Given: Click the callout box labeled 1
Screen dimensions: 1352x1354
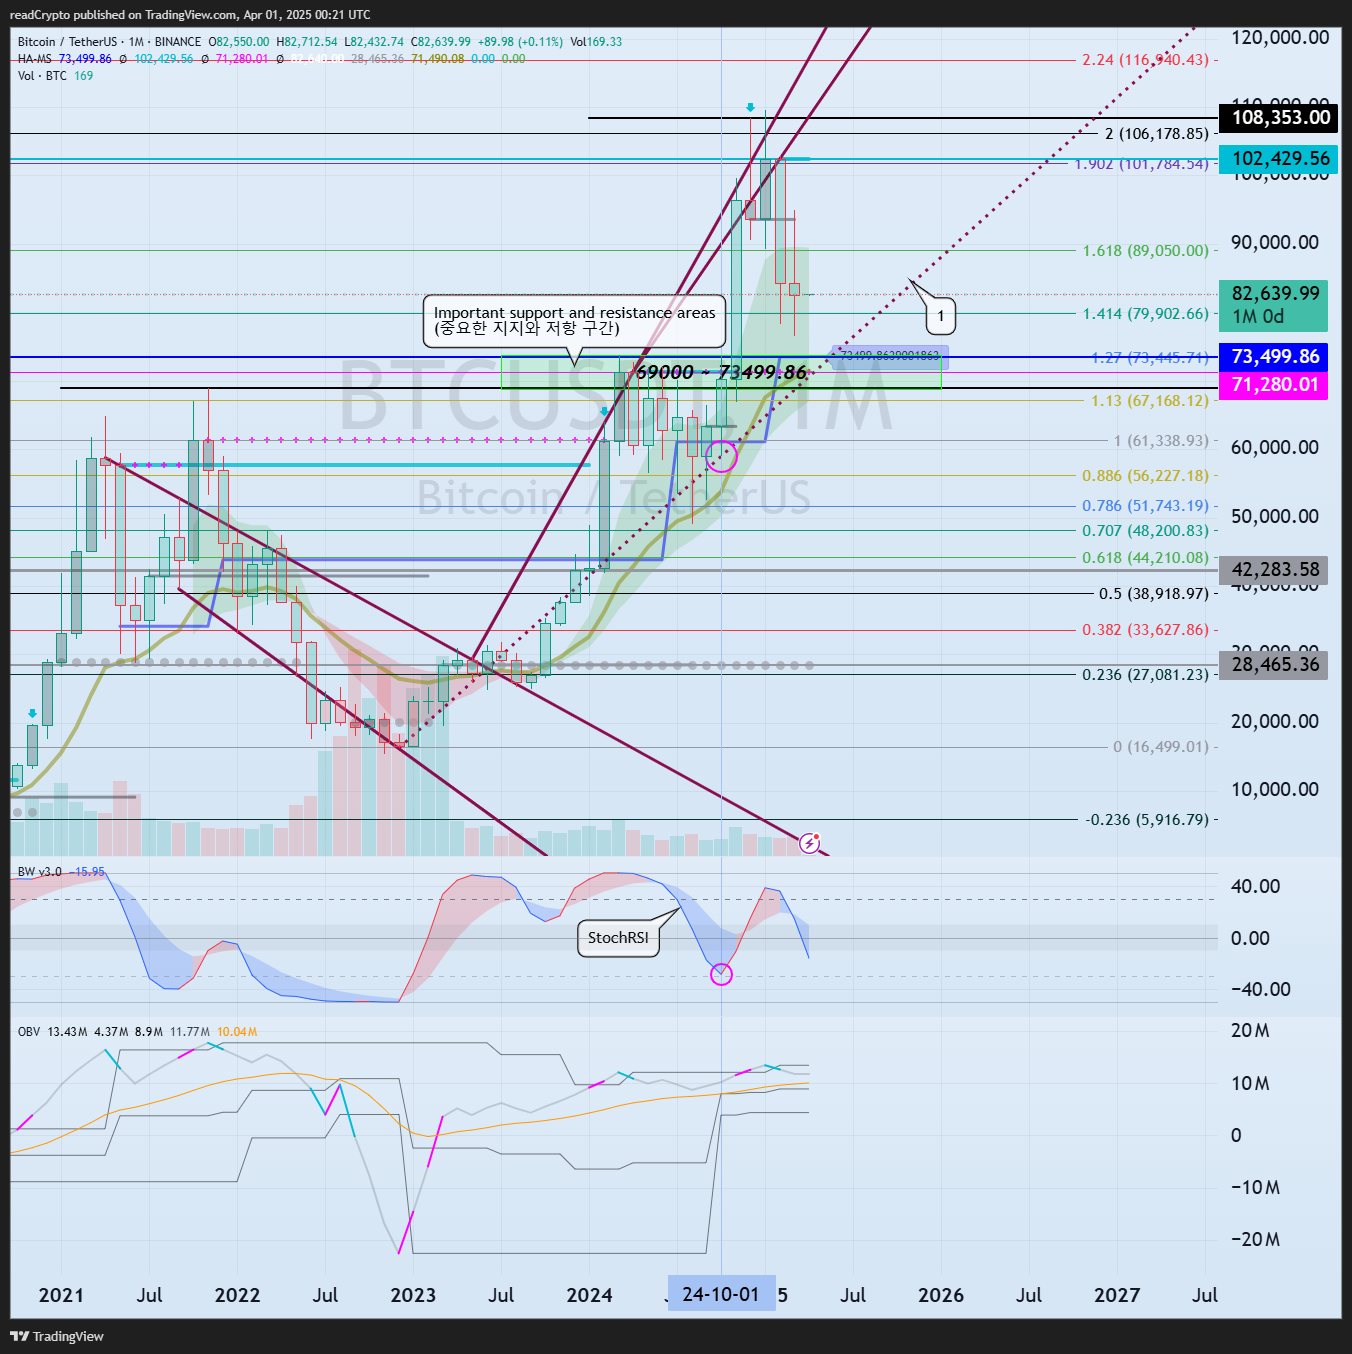Looking at the screenshot, I should [x=940, y=316].
